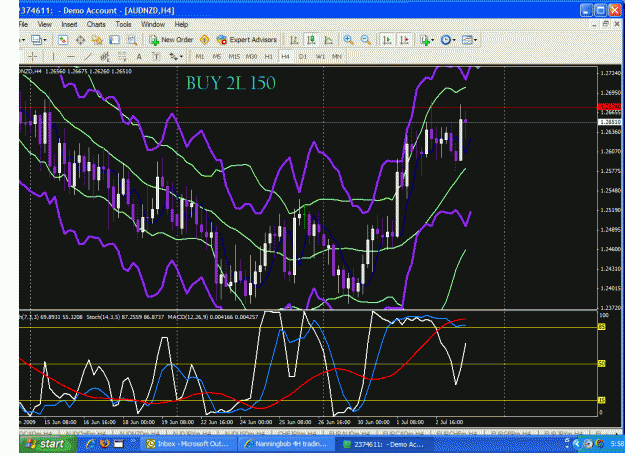
Task: Switch to M5 timeframe
Action: 216,57
